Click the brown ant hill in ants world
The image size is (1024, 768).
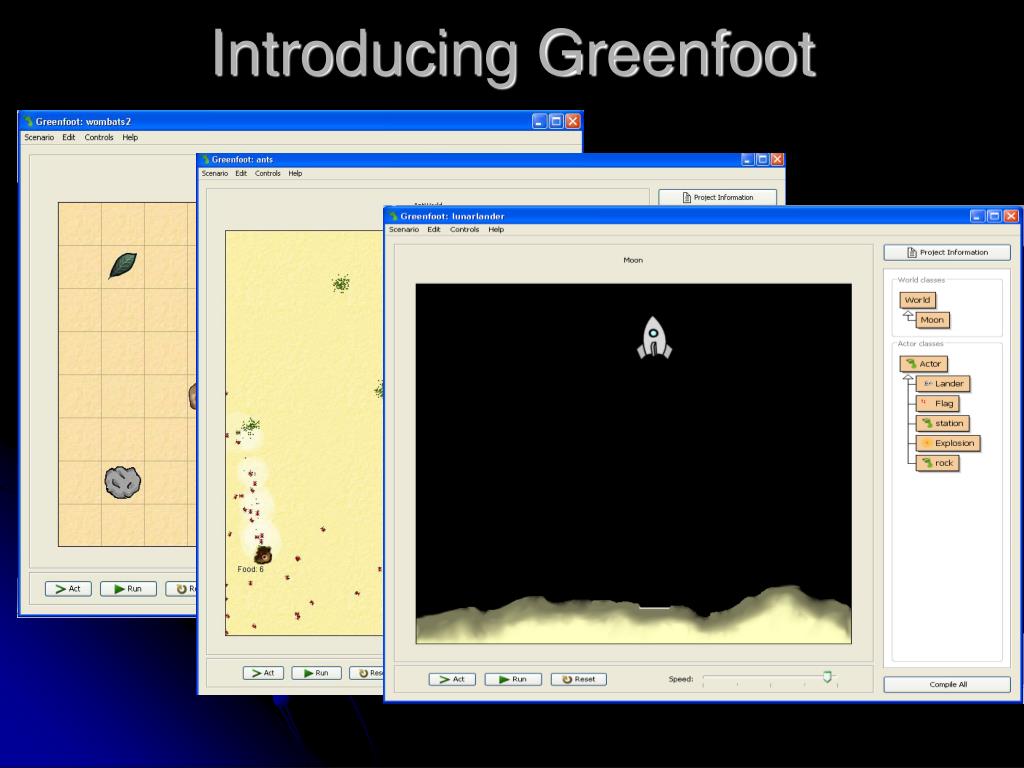263,556
